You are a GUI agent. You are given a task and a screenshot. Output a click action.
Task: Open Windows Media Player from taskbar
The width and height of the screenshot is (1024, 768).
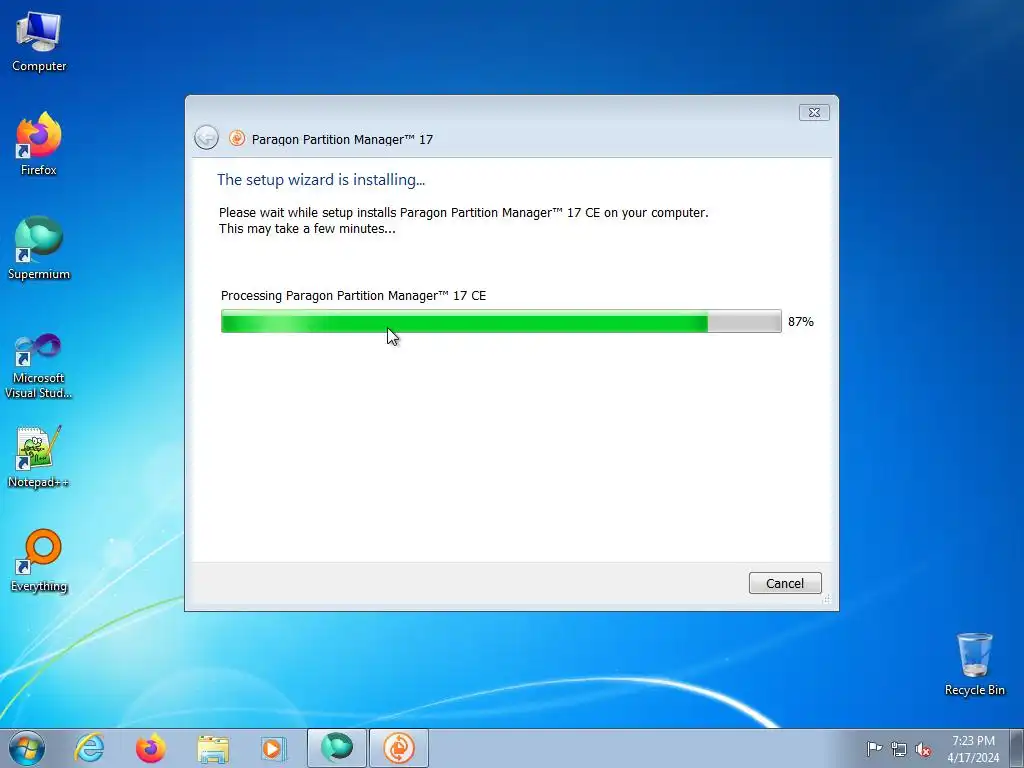point(273,748)
